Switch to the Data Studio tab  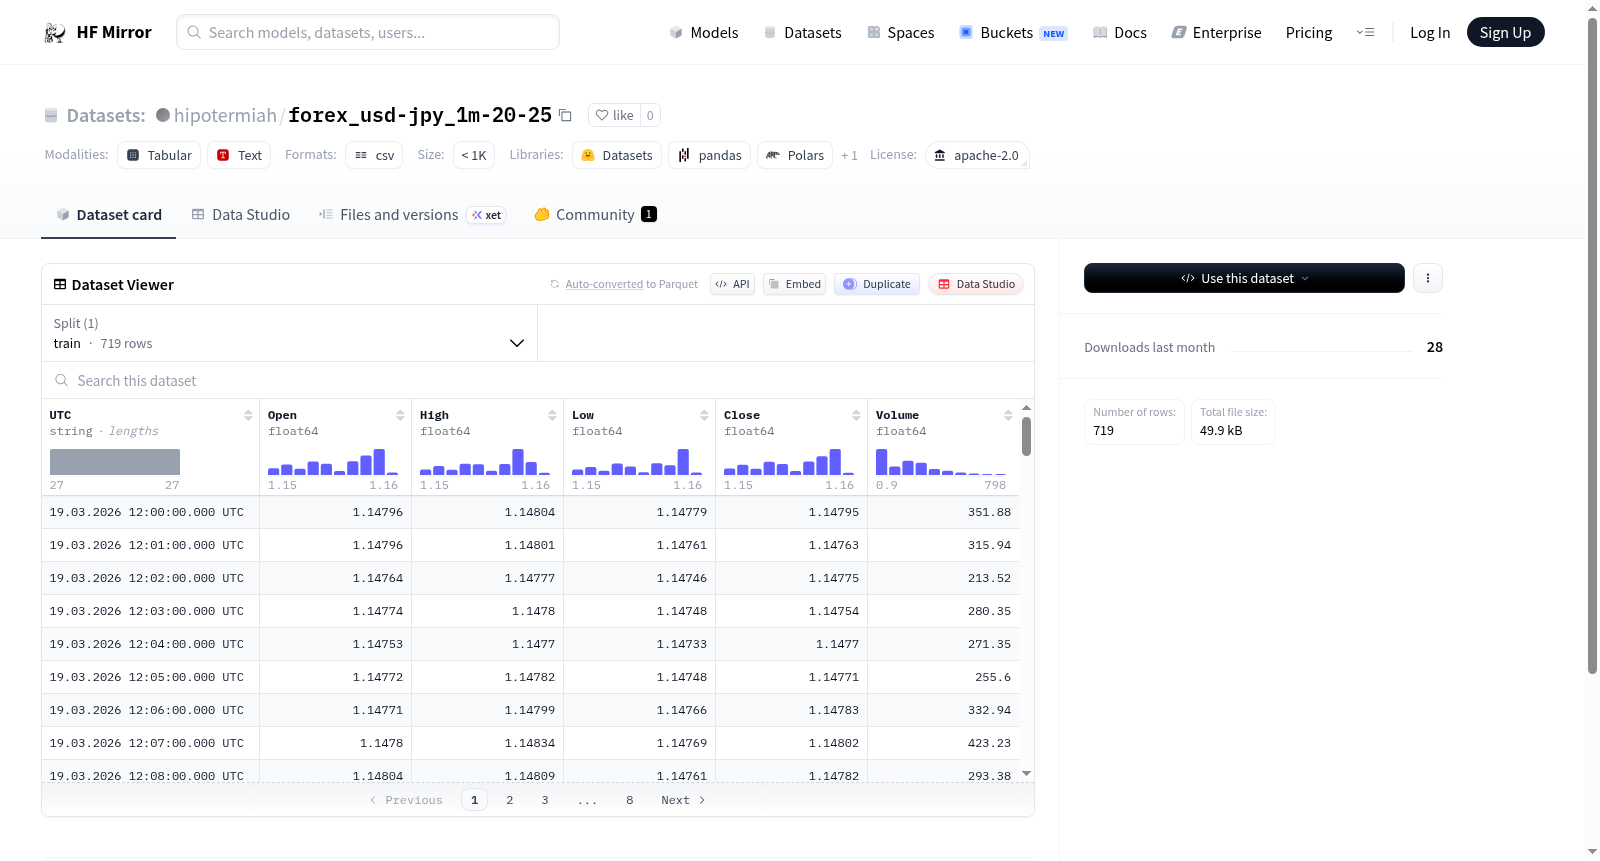click(241, 215)
